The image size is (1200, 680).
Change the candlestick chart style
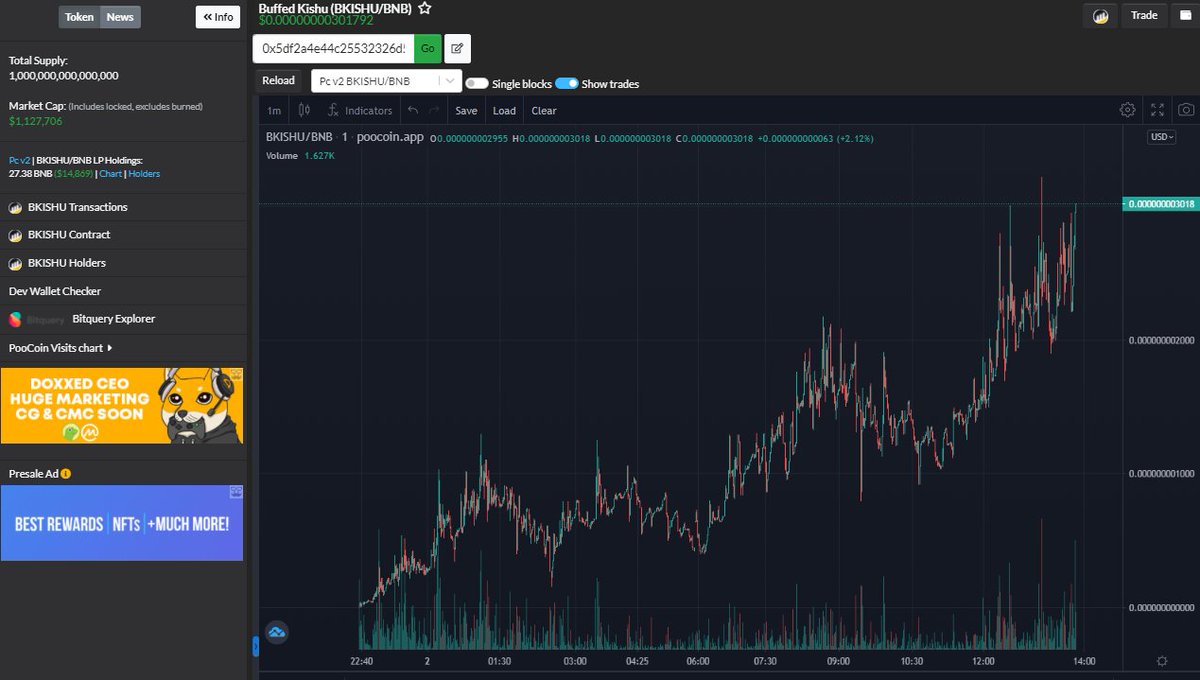pyautogui.click(x=305, y=110)
